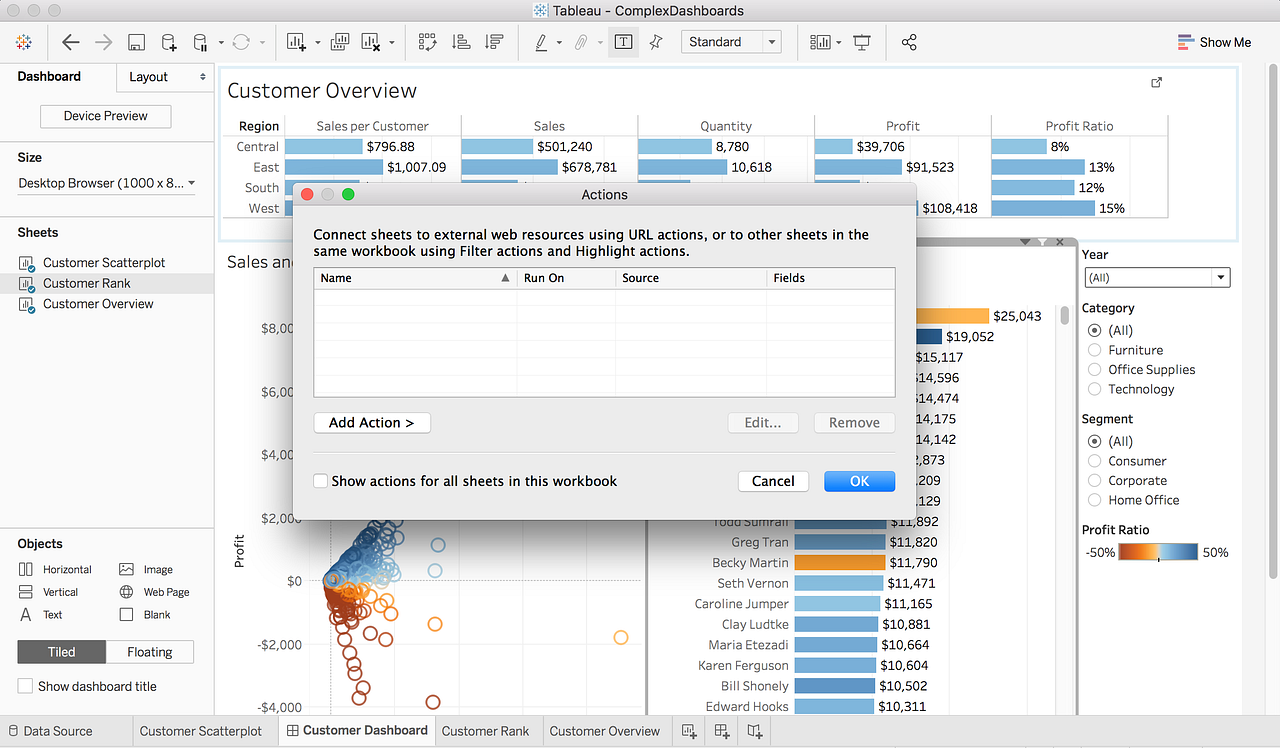Cancel the Actions dialog
This screenshot has width=1280, height=748.
tap(772, 481)
